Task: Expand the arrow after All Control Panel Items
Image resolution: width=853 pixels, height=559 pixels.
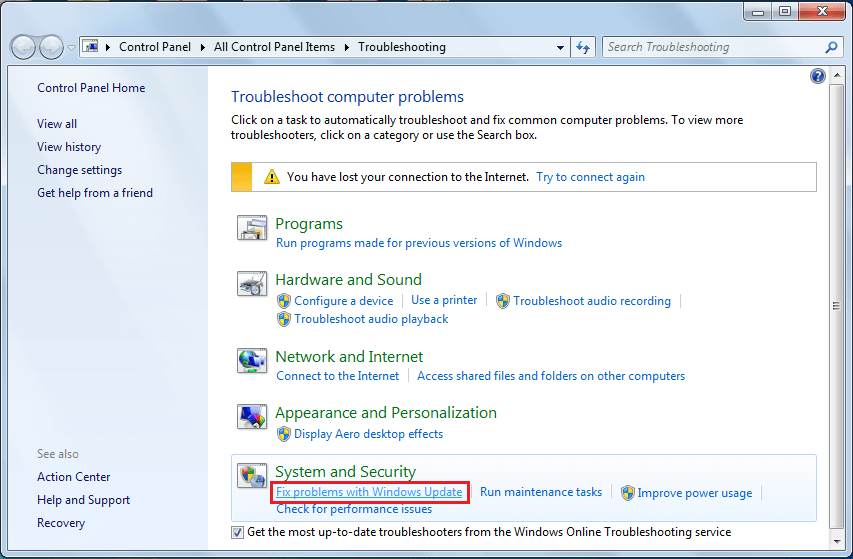Action: click(x=348, y=47)
